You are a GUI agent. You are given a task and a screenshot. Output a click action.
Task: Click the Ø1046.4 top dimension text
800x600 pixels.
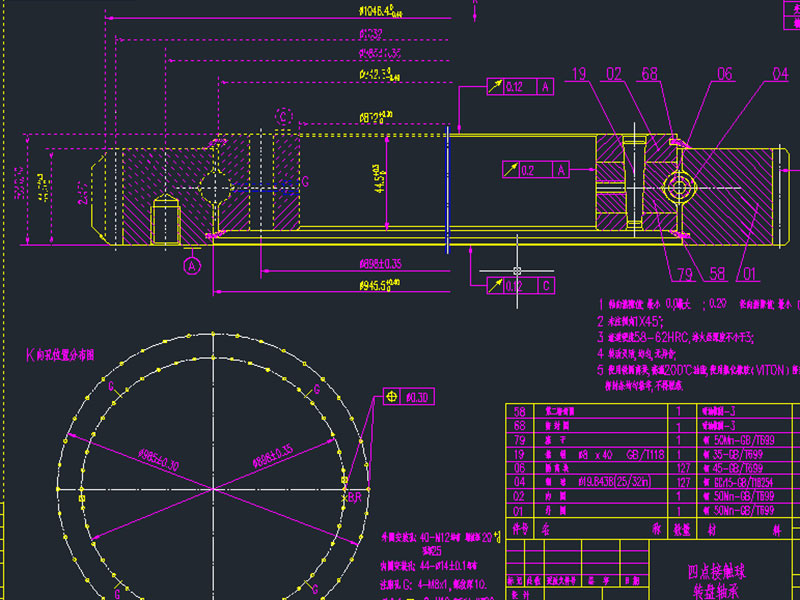point(380,13)
